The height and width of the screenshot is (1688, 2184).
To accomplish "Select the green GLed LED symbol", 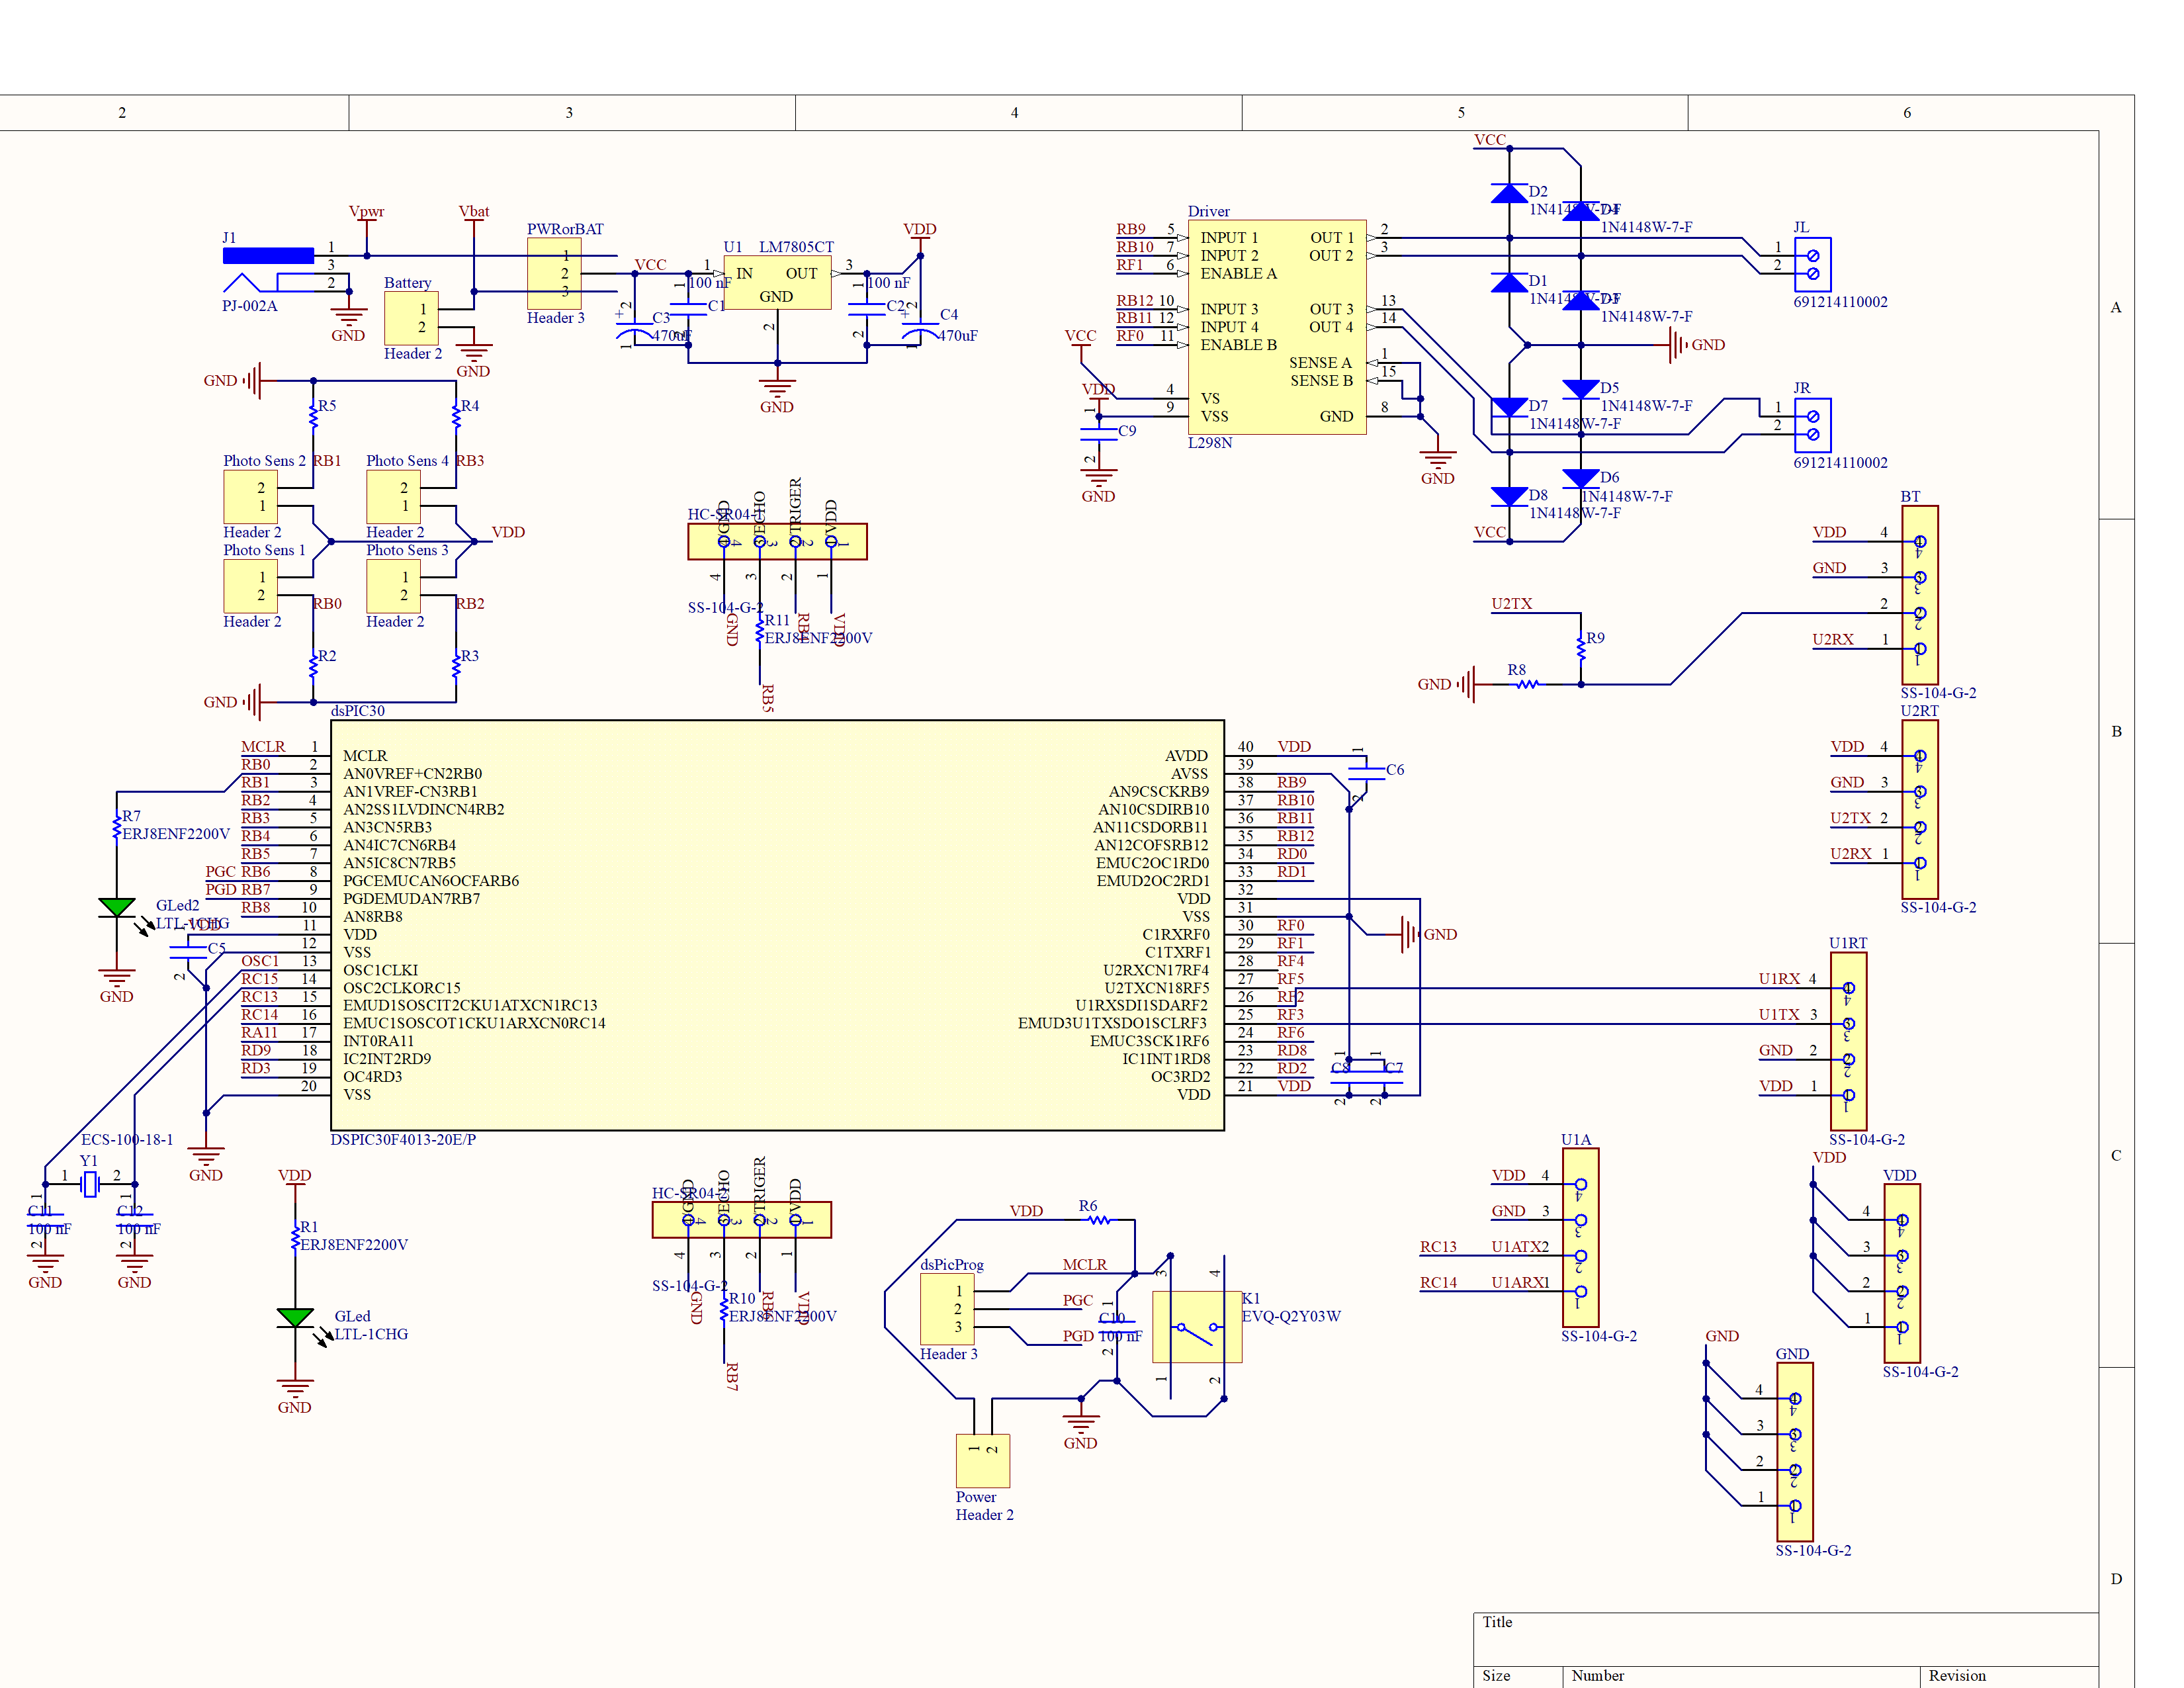I will [295, 1318].
